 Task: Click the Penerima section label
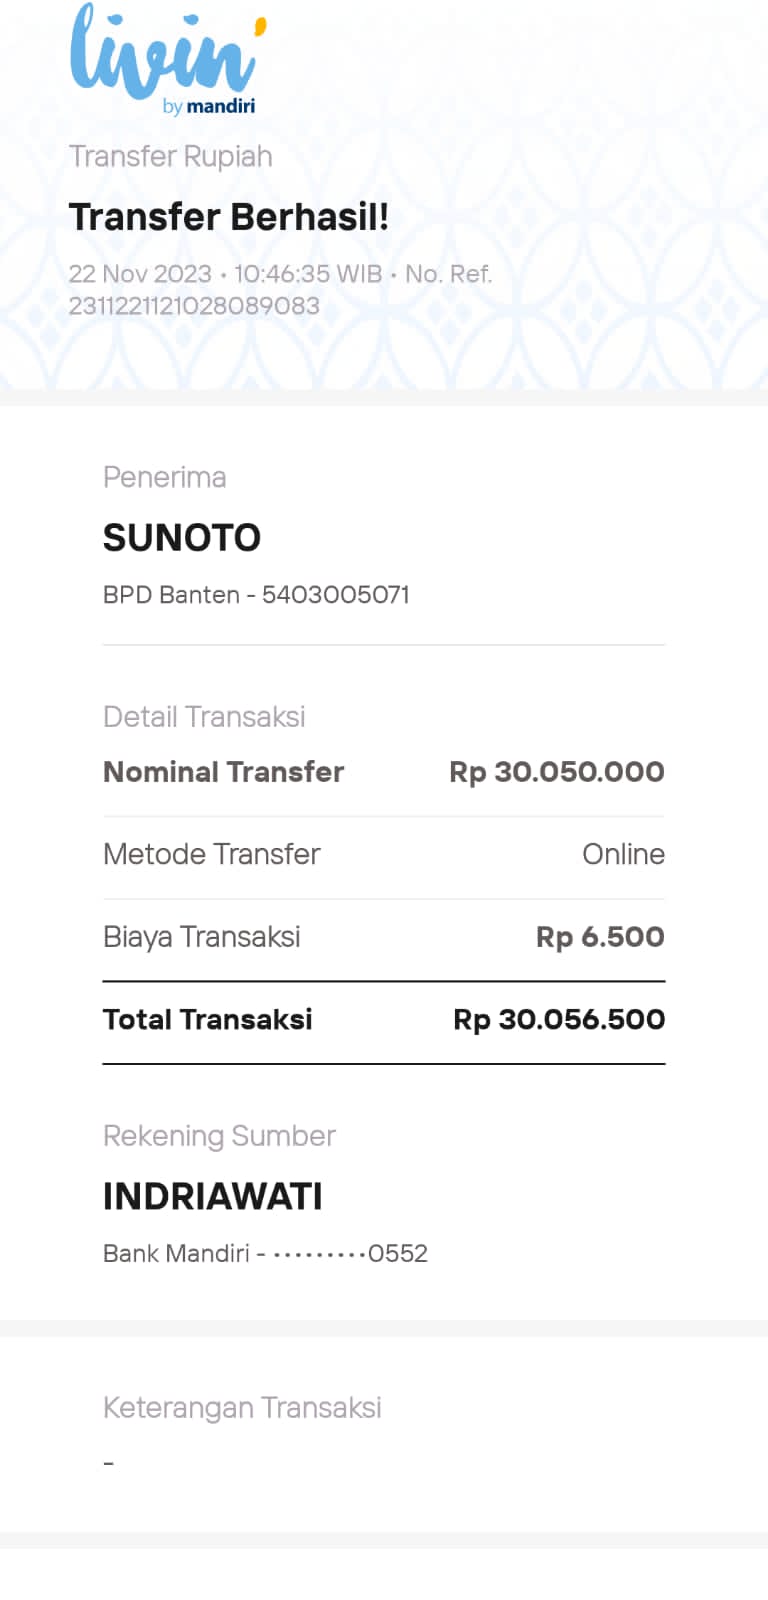coord(164,478)
